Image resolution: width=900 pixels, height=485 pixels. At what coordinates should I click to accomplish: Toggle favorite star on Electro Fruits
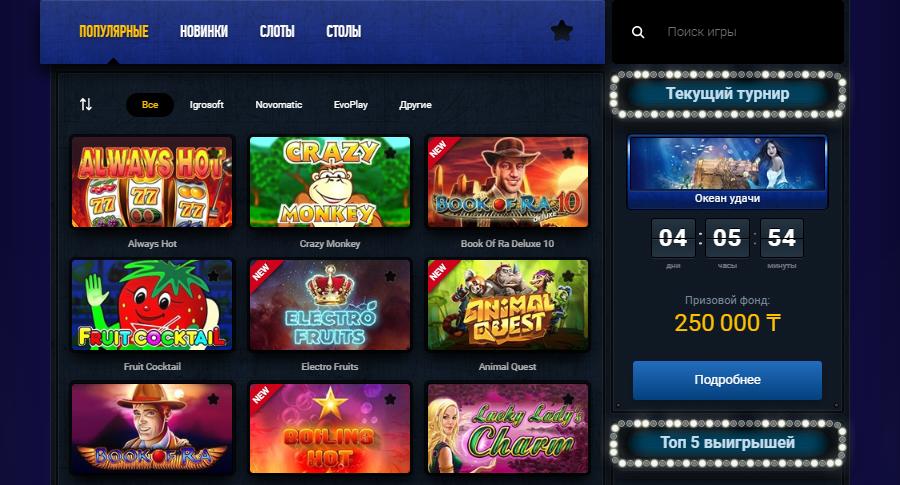click(390, 276)
